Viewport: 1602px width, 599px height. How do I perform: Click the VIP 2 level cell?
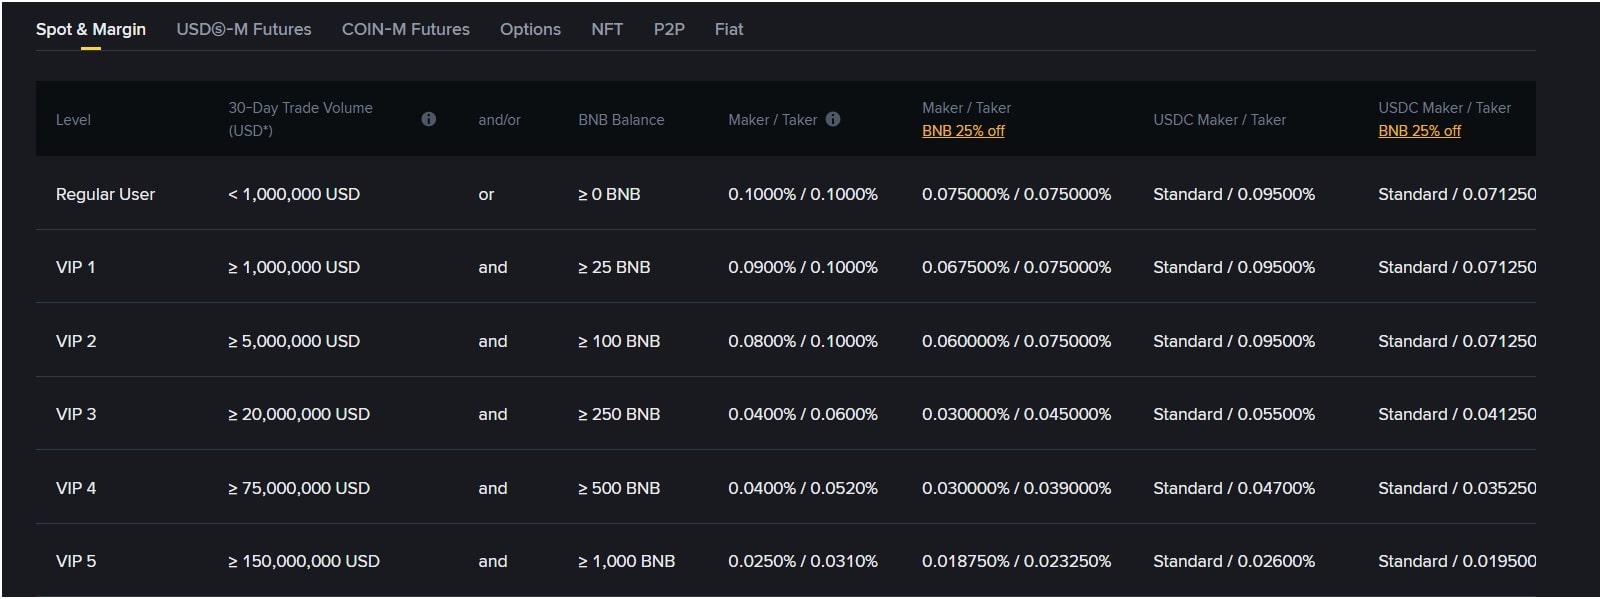click(x=76, y=341)
